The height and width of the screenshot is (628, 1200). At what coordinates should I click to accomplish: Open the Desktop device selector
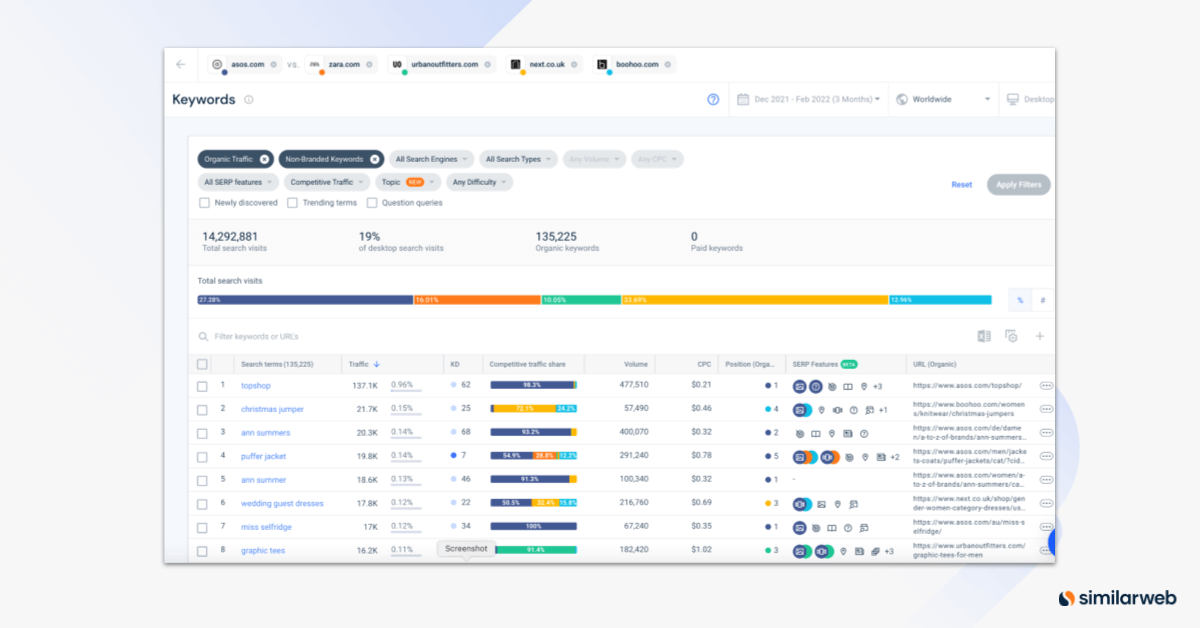tap(1030, 99)
